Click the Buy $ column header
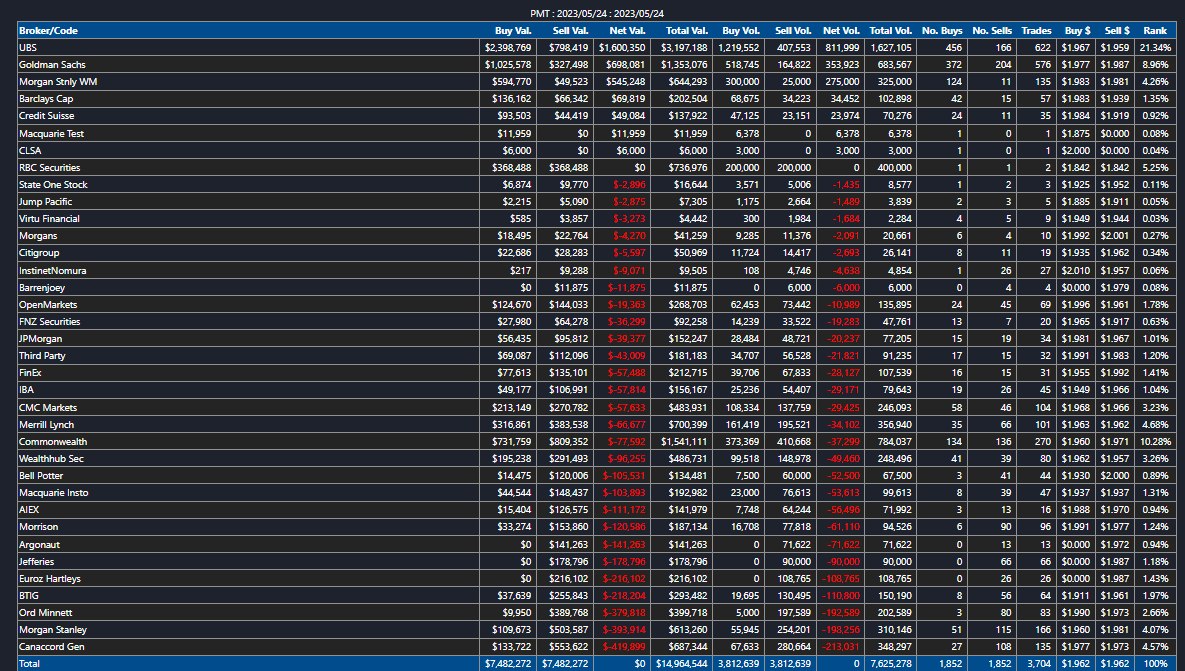 point(1078,31)
